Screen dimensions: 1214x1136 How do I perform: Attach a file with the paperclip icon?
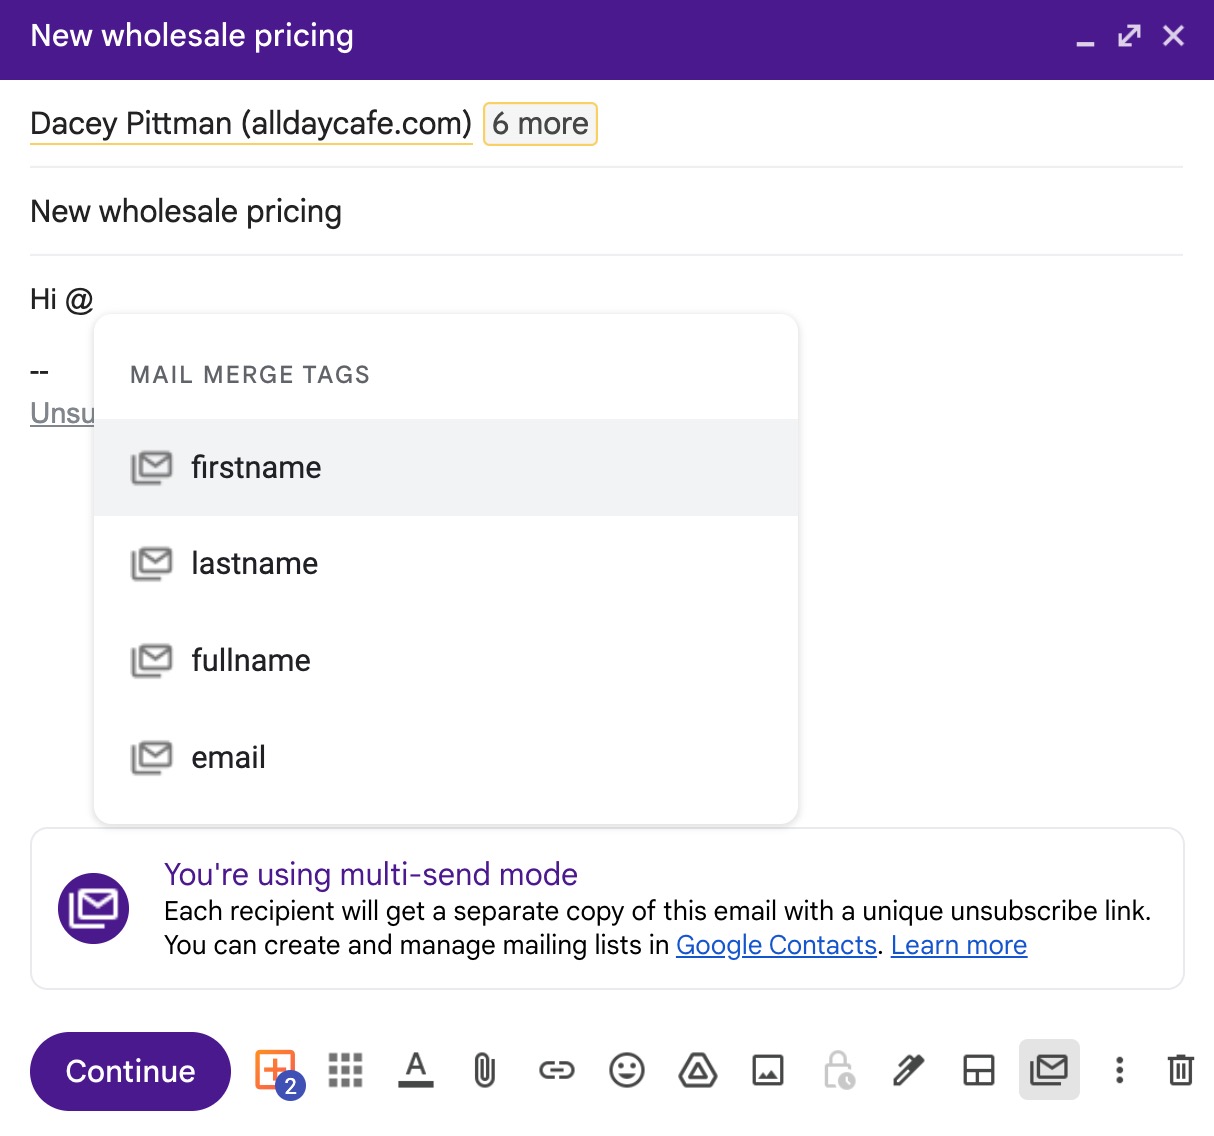click(485, 1070)
